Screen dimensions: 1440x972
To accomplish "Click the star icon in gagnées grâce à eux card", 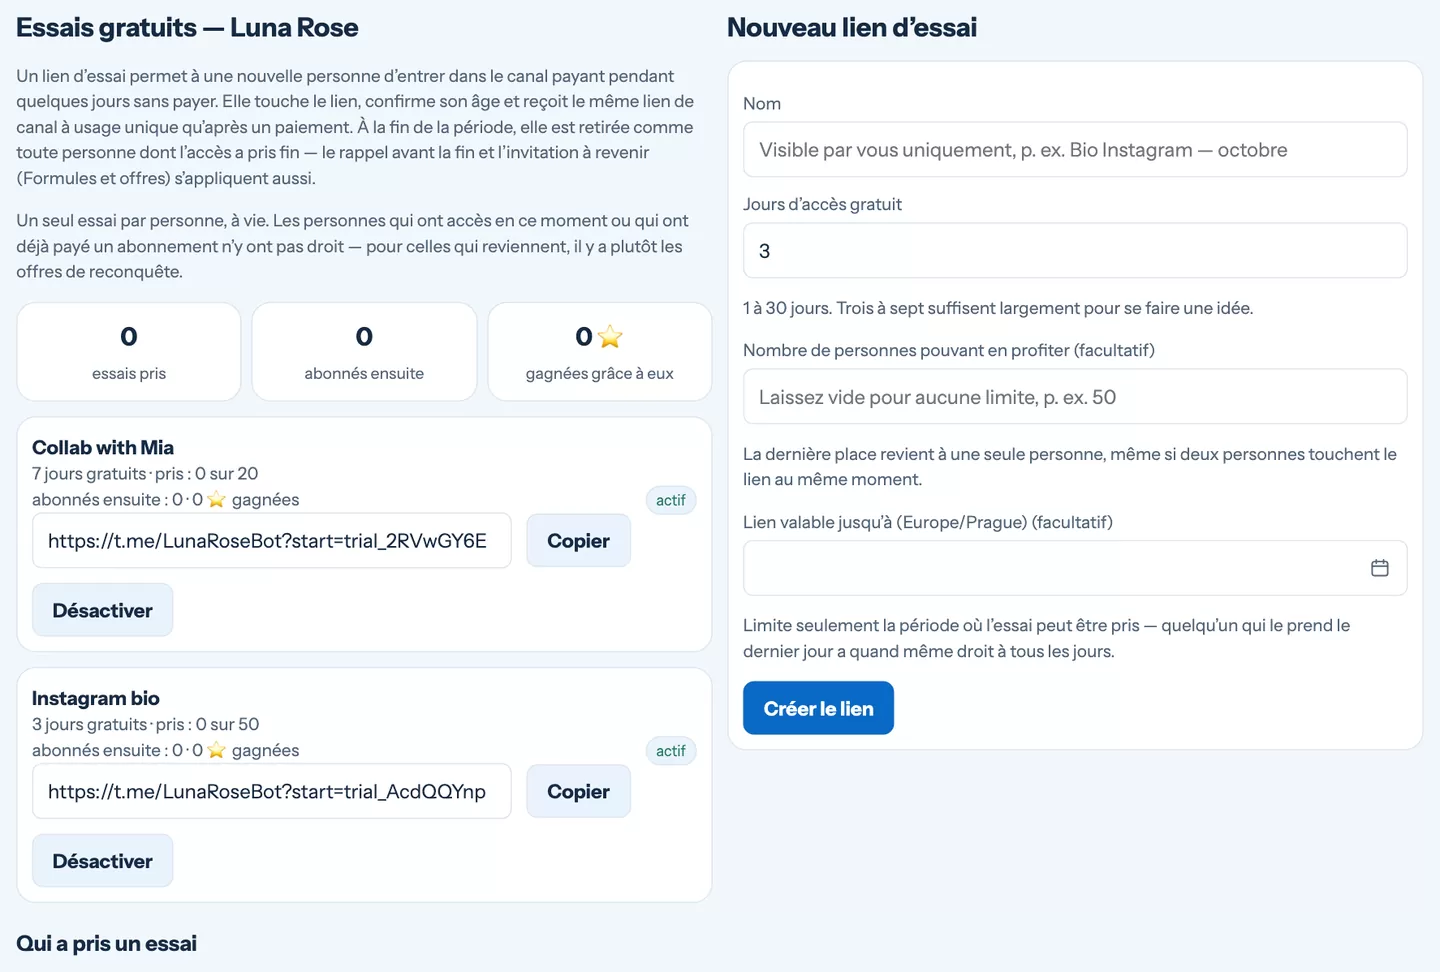I will [610, 337].
